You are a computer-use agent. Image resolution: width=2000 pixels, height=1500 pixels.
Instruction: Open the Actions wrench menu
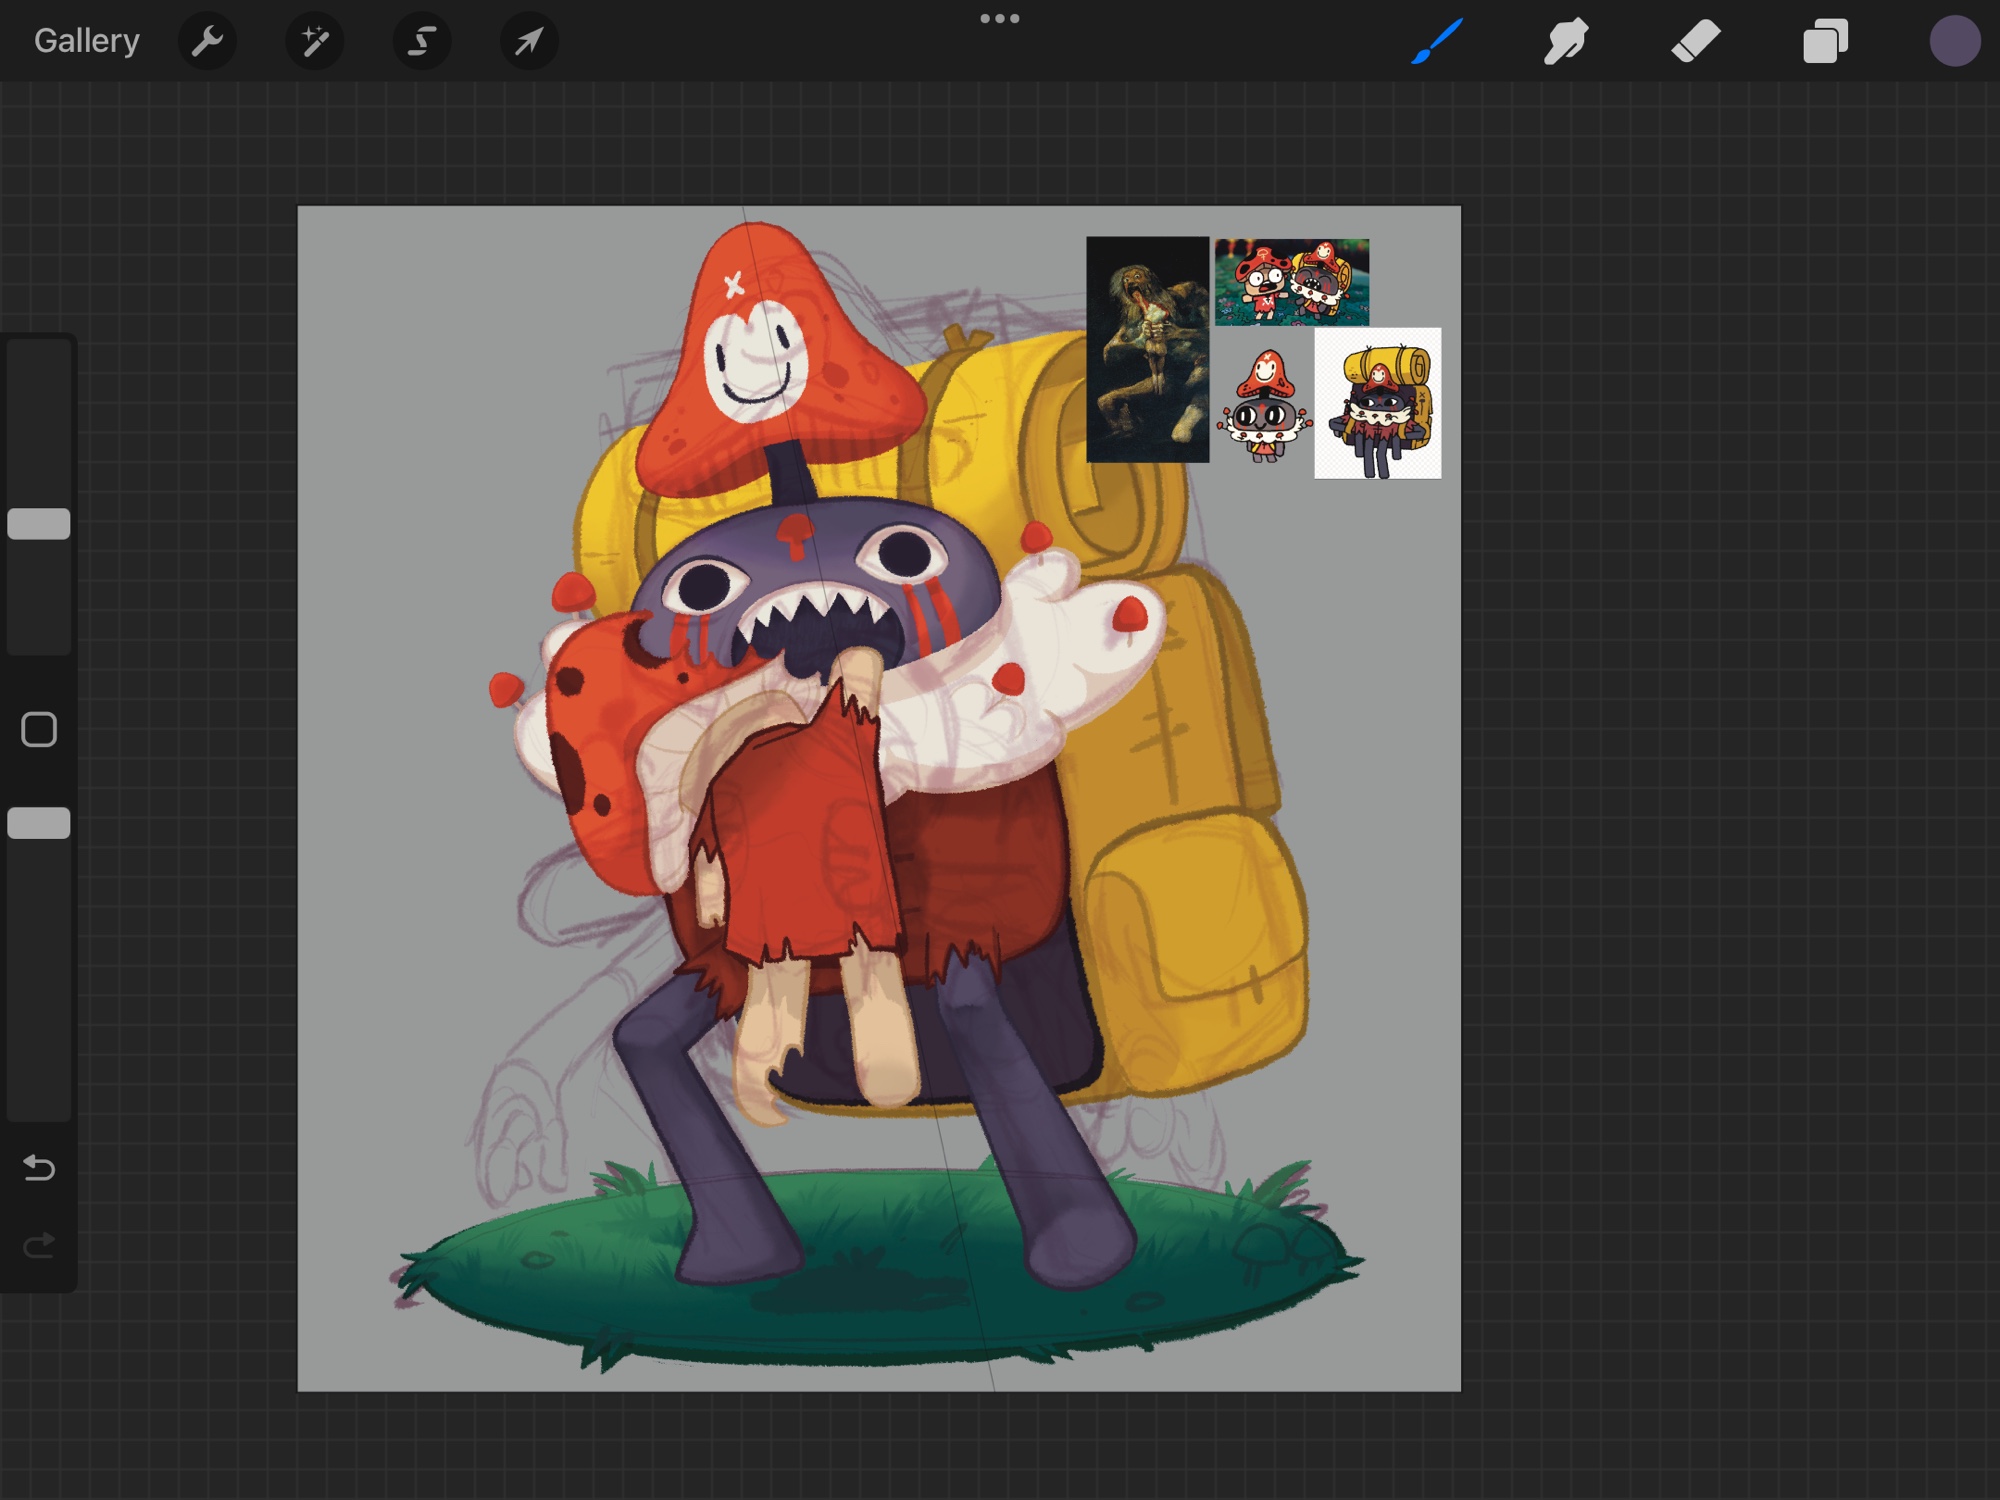coord(207,41)
